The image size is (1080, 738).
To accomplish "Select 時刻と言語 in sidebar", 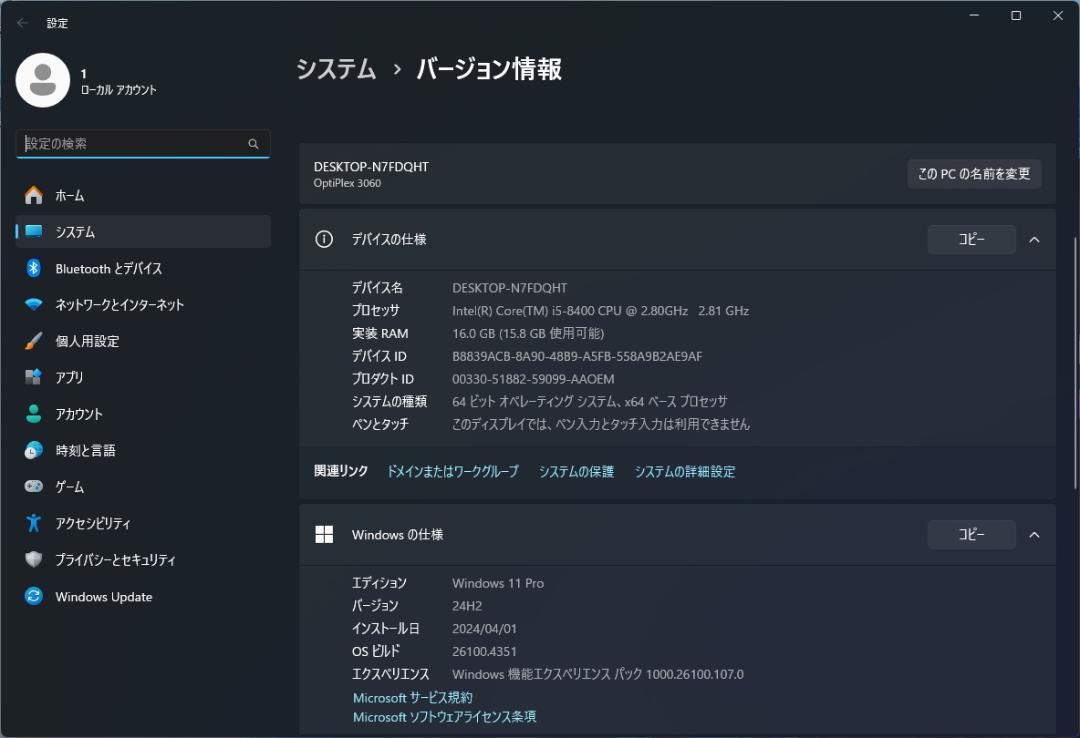I will click(143, 450).
